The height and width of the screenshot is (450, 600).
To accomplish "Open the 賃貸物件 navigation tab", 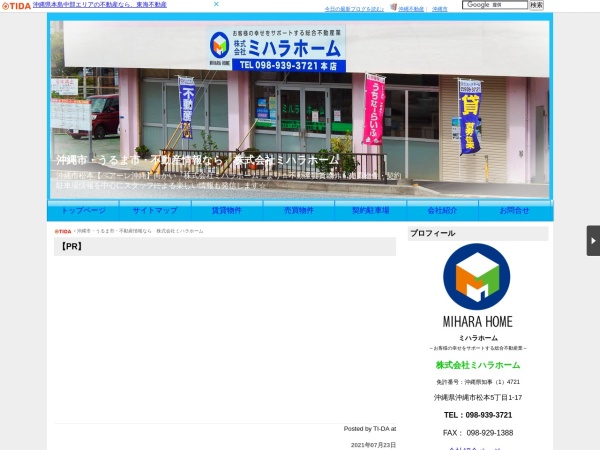I will coord(227,210).
